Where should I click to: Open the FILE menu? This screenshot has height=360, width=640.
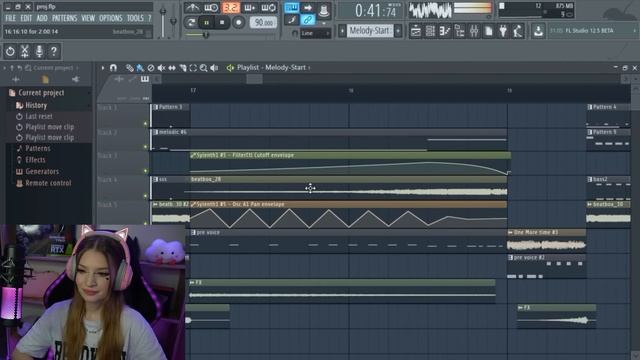point(10,18)
